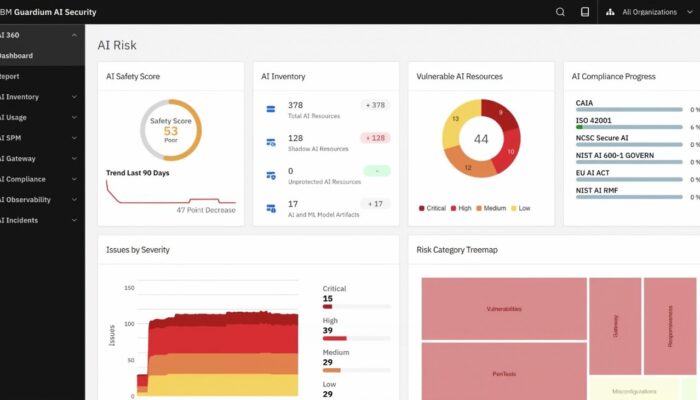The width and height of the screenshot is (700, 400).
Task: Click the 47 Point Decrease text
Action: point(206,210)
